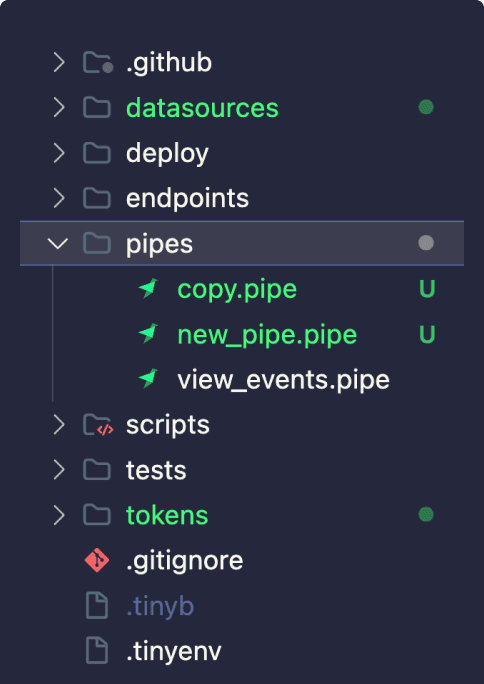Collapse the pipes folder chevron

[58, 243]
